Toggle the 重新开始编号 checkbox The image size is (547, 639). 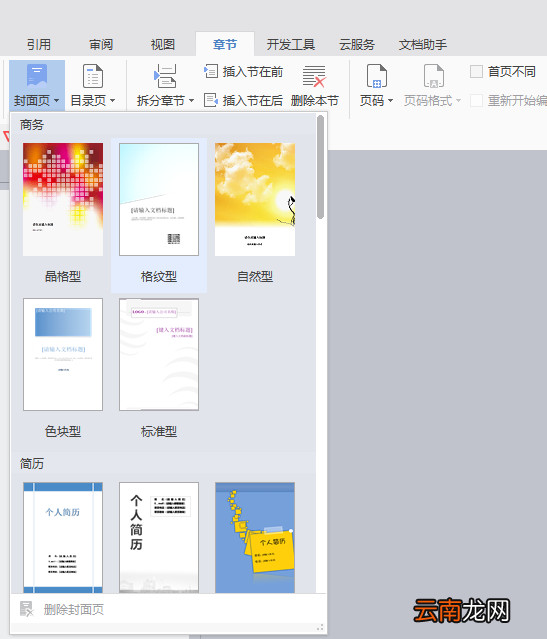coord(476,100)
